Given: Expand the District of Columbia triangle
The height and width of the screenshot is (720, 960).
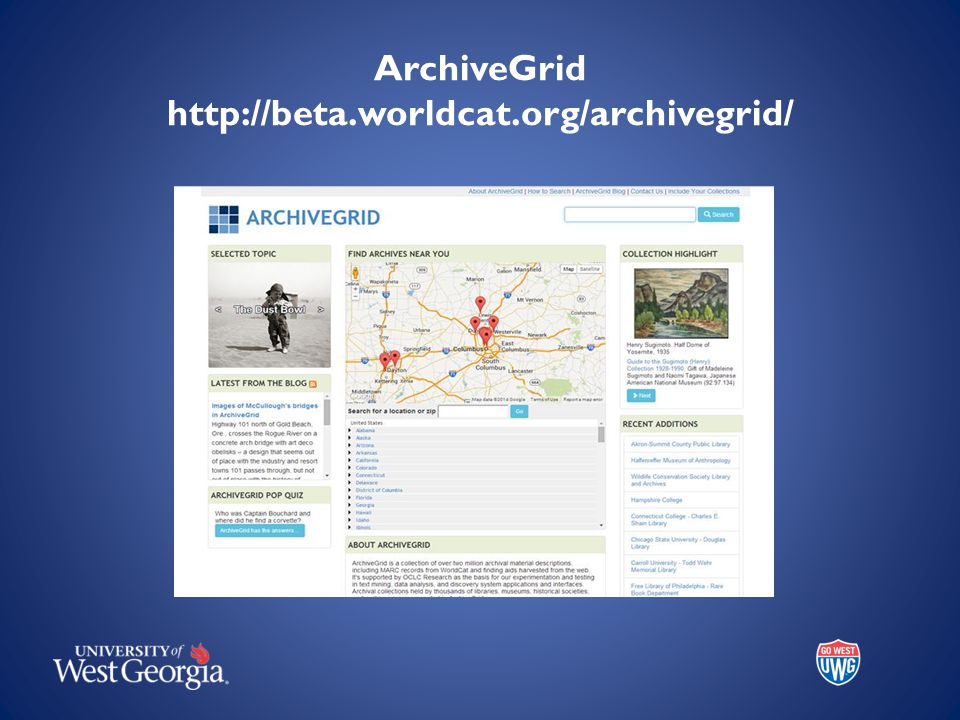Looking at the screenshot, I should [350, 490].
